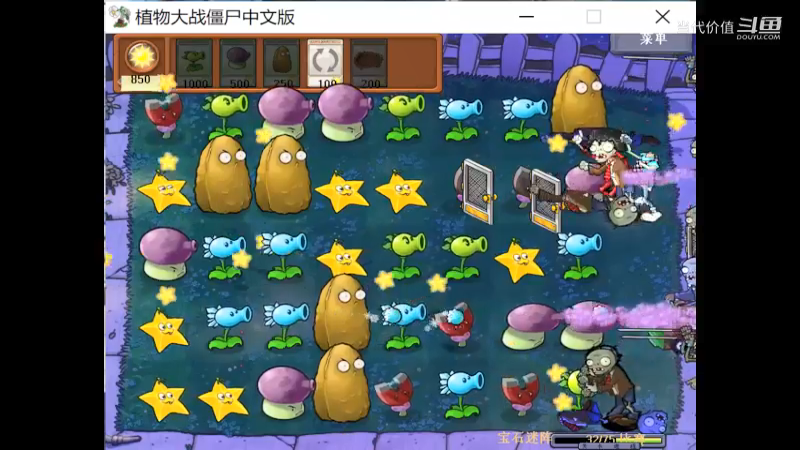Click the level progress bar showing 32/75
Viewport: 800px width, 450px height.
[x=607, y=440]
